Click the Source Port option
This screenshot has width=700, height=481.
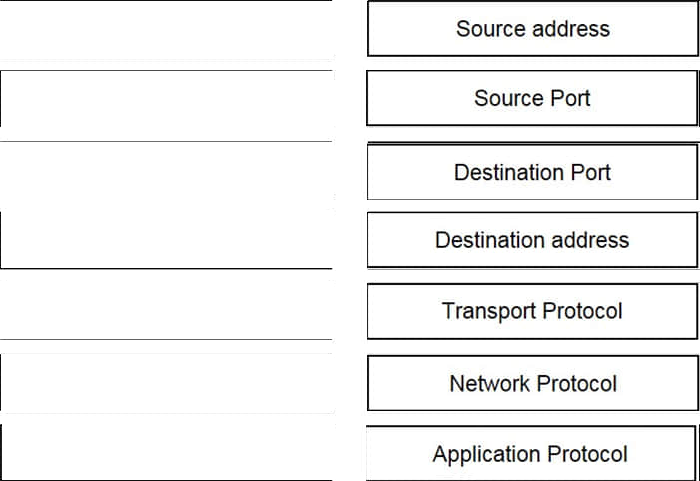532,98
